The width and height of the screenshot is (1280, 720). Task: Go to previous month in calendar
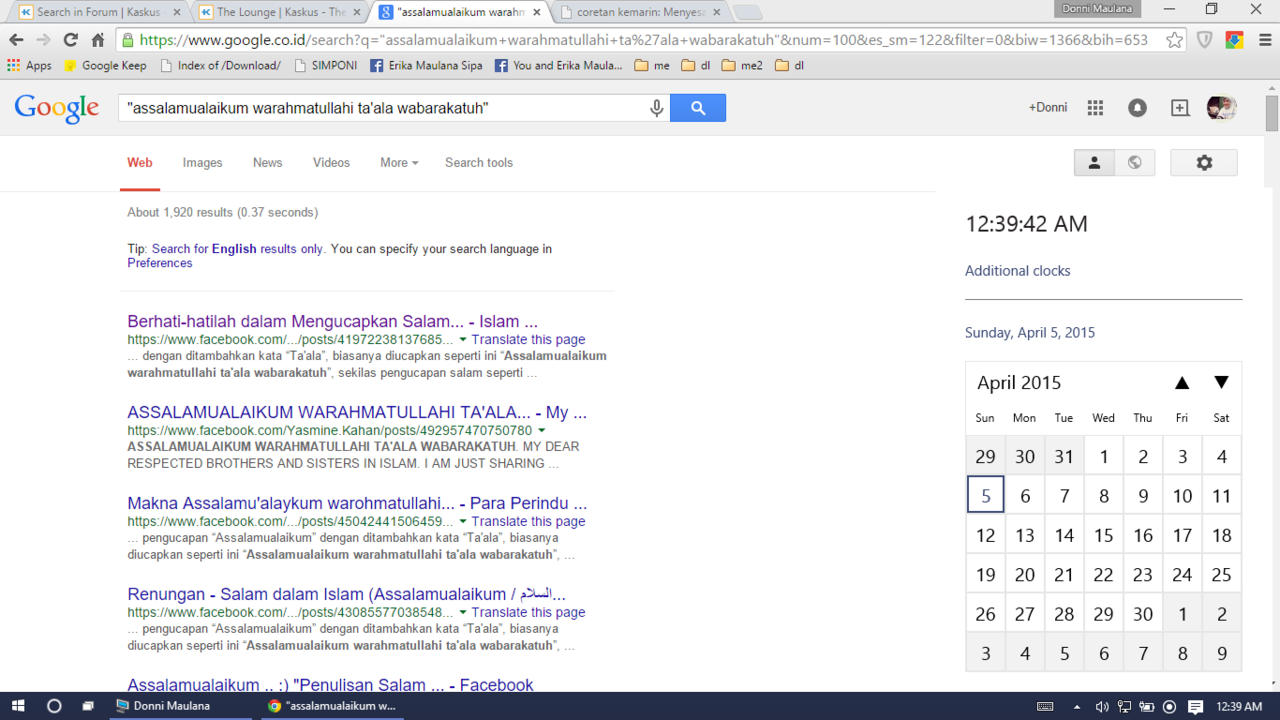(x=1182, y=382)
